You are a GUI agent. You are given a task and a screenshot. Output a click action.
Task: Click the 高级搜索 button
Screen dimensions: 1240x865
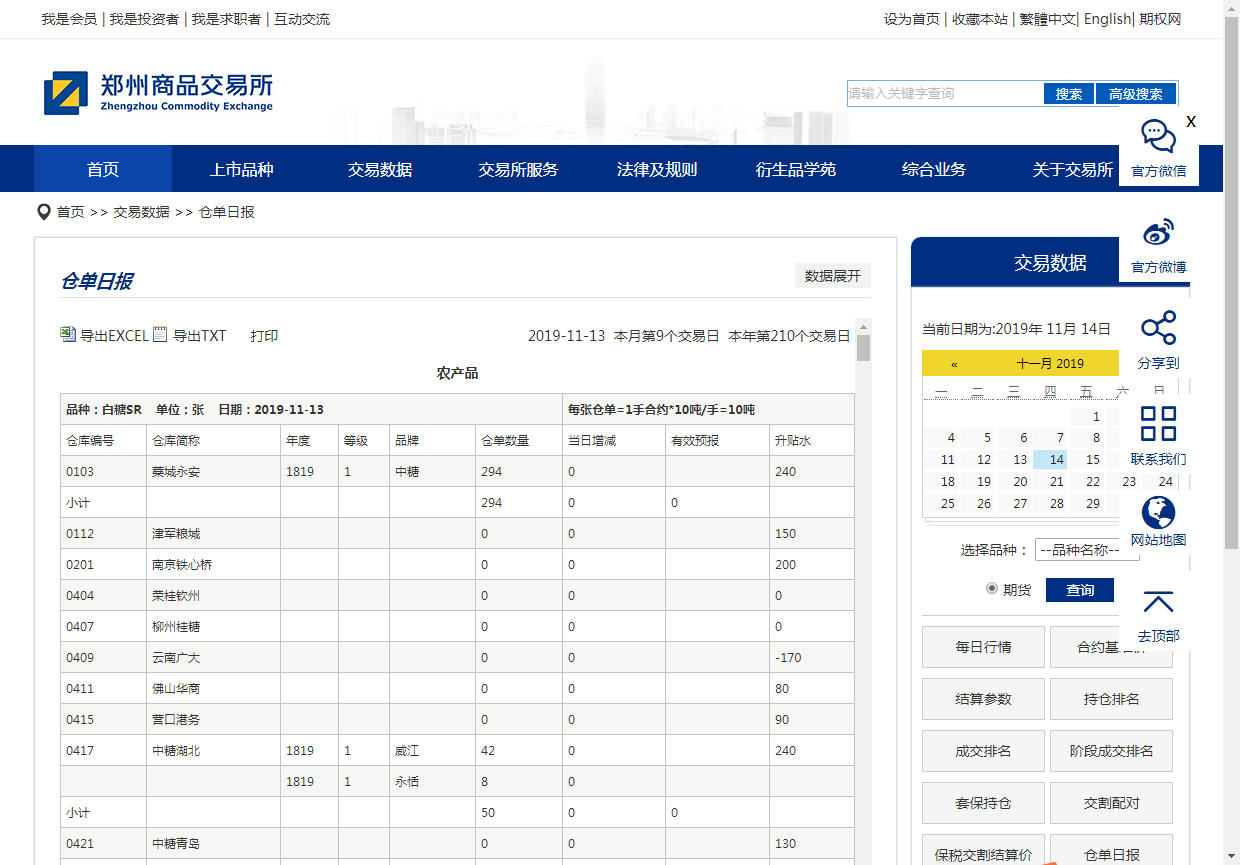click(1135, 94)
